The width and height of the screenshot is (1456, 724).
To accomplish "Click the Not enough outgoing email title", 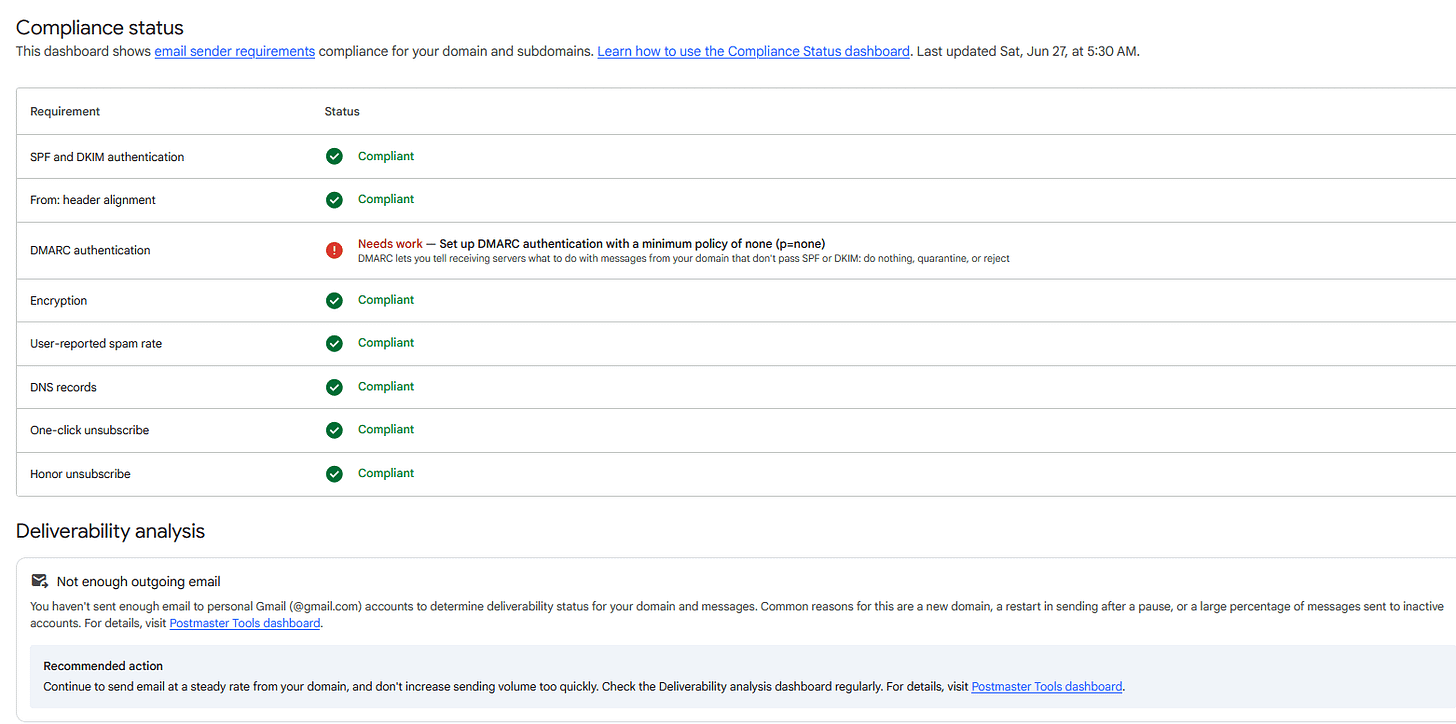I will pyautogui.click(x=138, y=581).
